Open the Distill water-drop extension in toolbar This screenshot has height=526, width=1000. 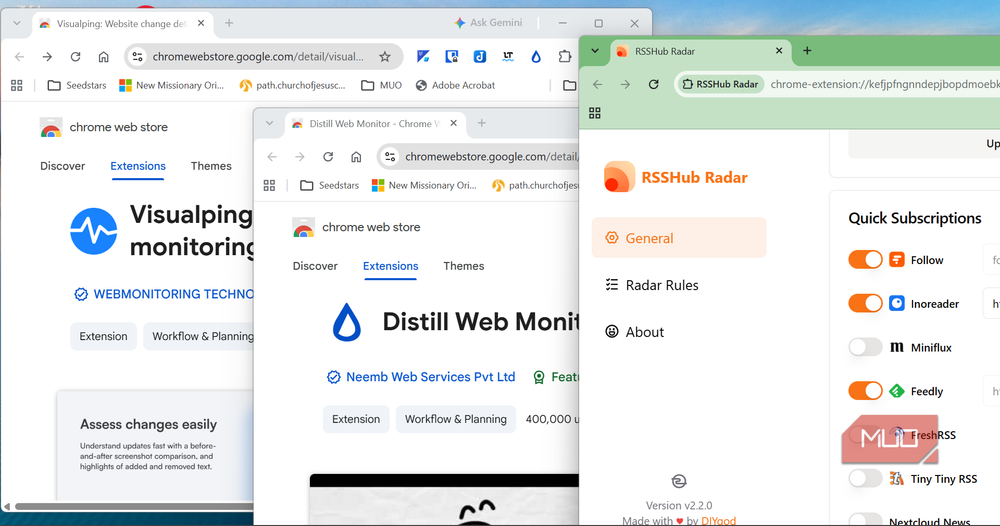[536, 57]
